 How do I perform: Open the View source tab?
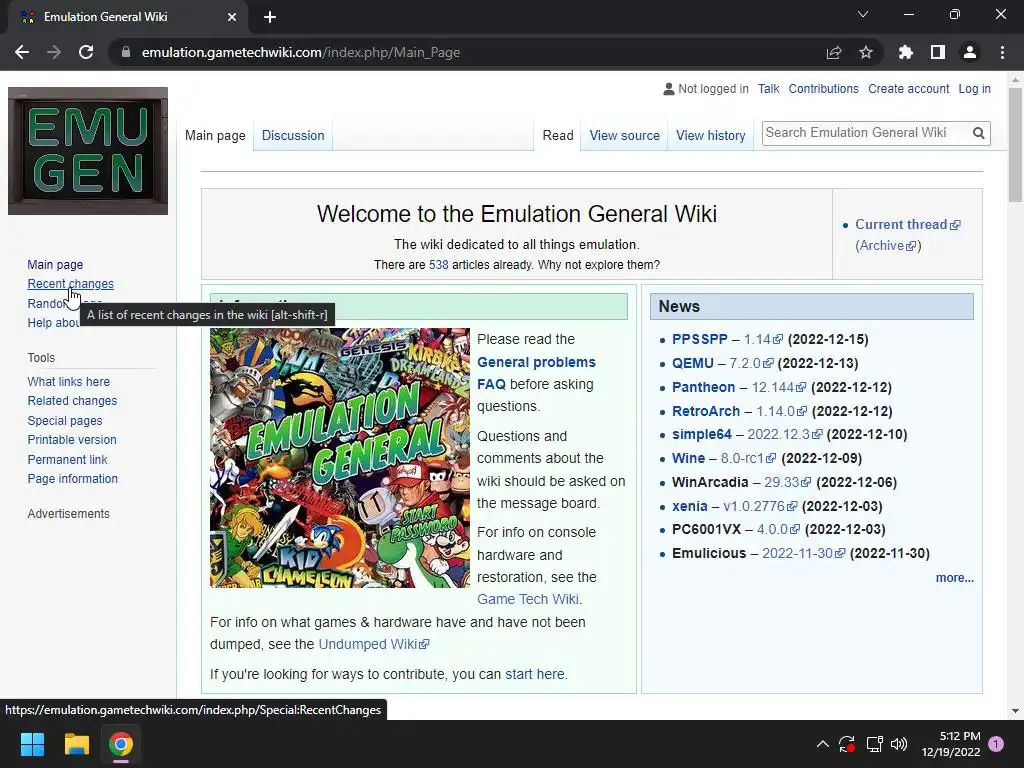point(624,136)
